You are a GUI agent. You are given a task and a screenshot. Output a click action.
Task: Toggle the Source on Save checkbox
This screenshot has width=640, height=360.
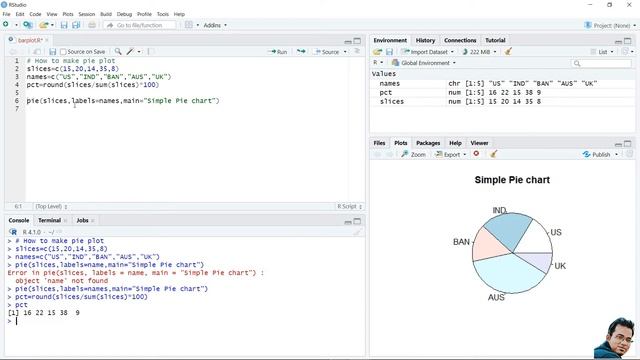click(x=63, y=51)
